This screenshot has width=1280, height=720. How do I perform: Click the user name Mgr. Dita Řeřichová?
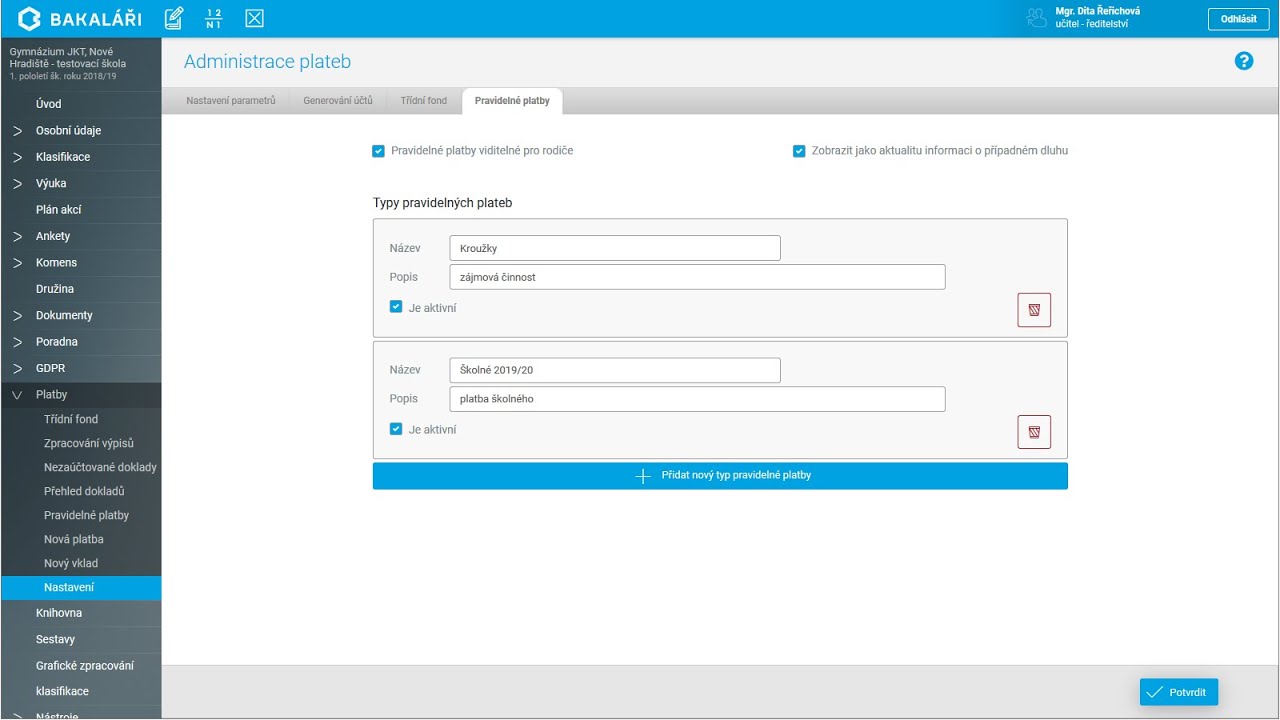[x=1098, y=11]
